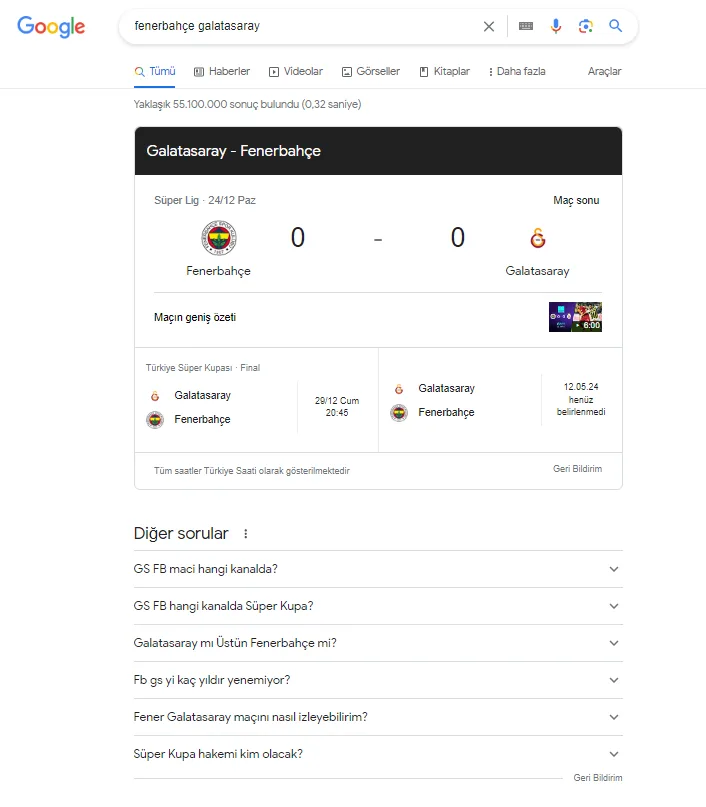This screenshot has width=706, height=807.
Task: Click Galatasaray team name under the crest
Action: [537, 271]
